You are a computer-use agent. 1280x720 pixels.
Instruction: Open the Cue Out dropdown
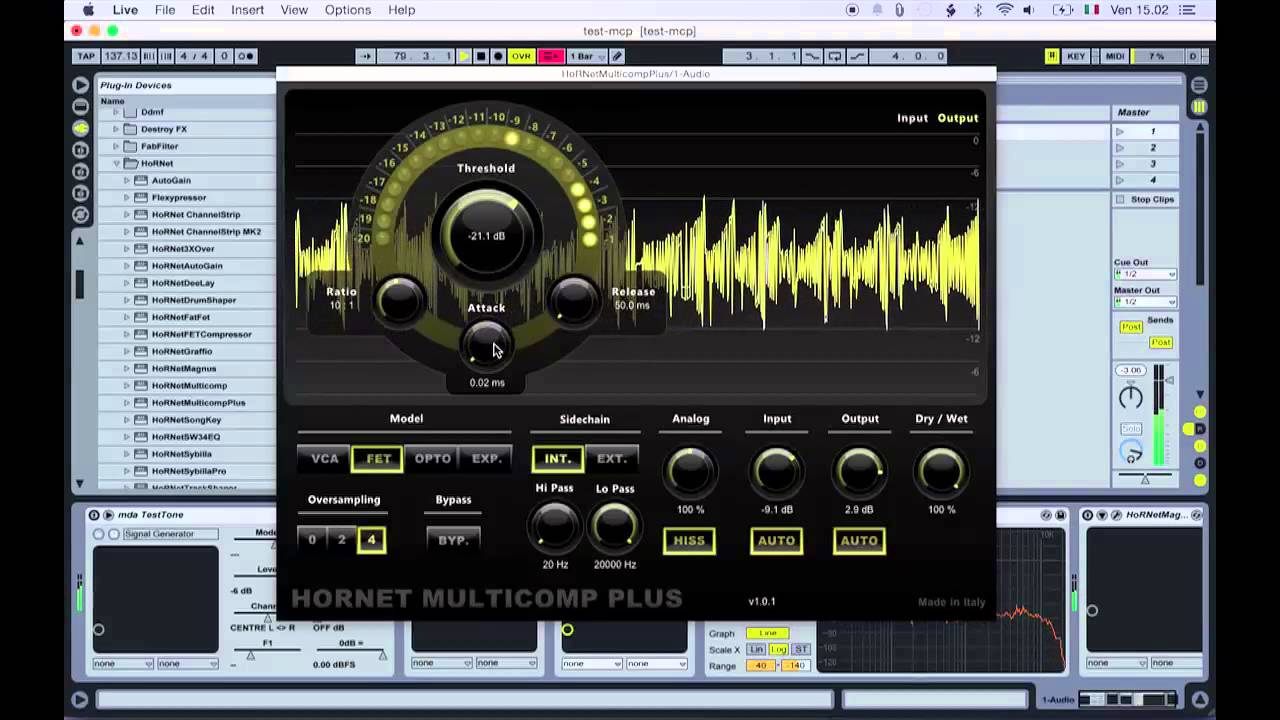pos(1145,274)
